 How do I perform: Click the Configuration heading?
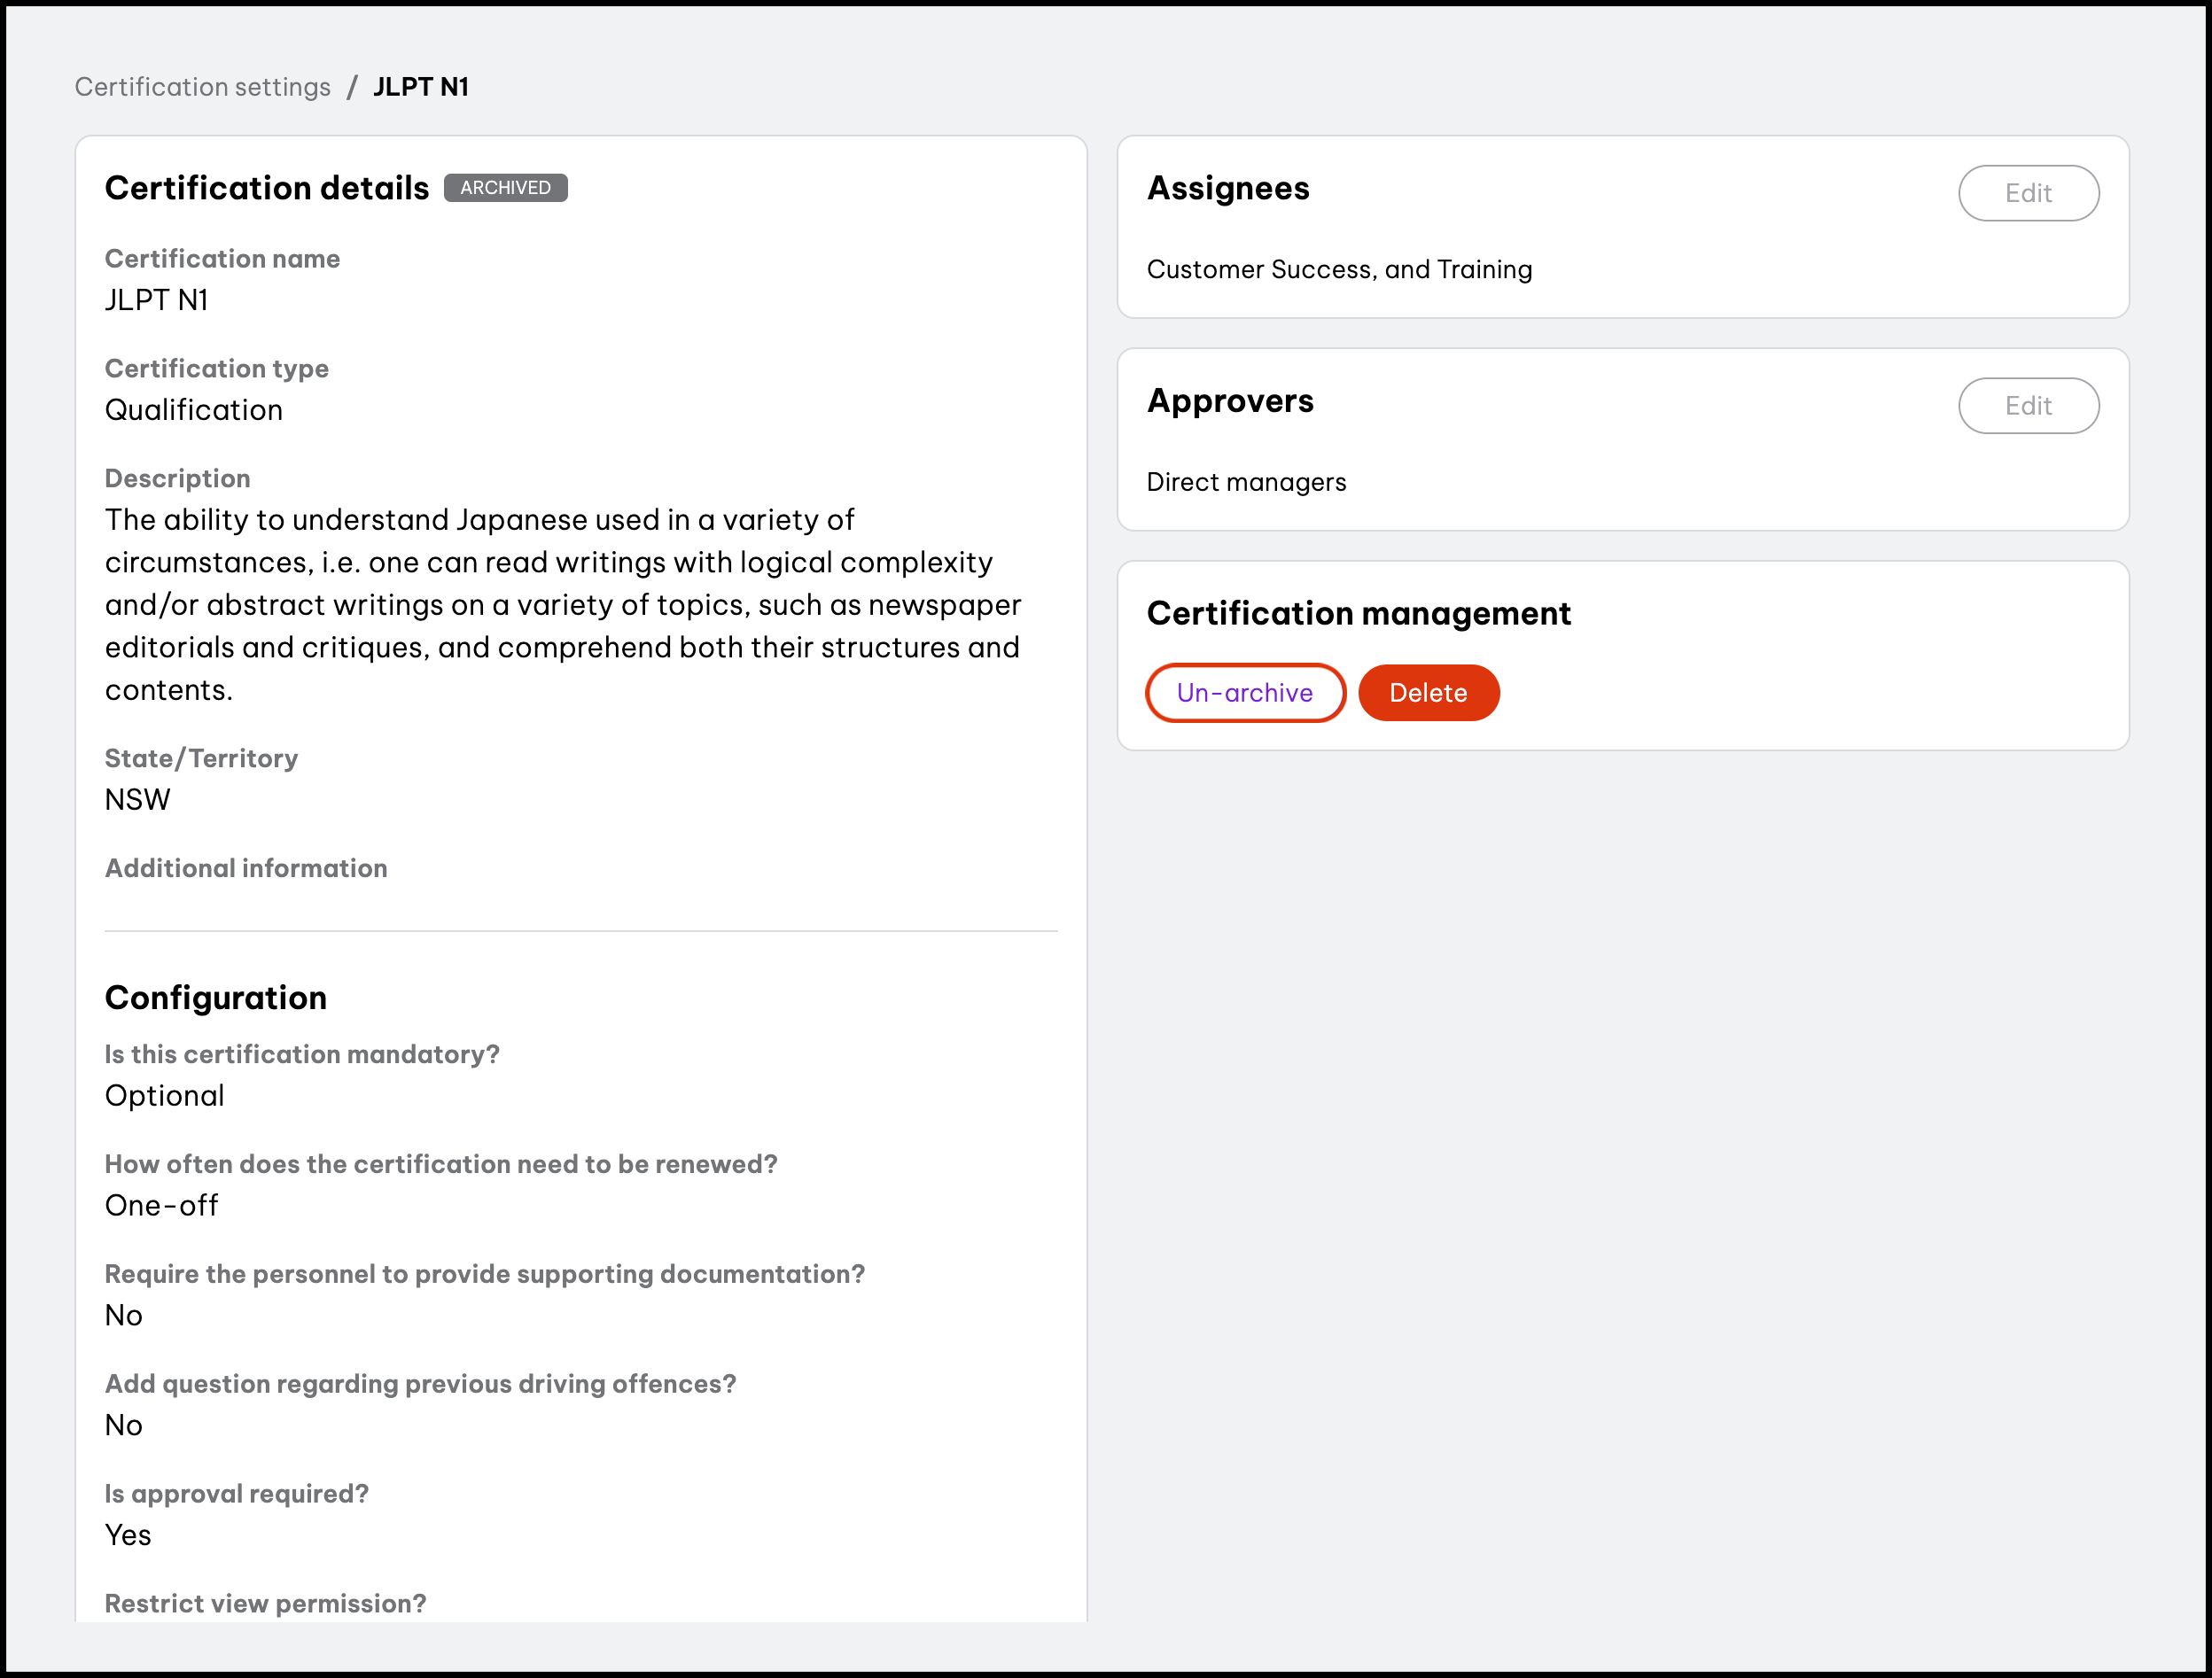(216, 998)
